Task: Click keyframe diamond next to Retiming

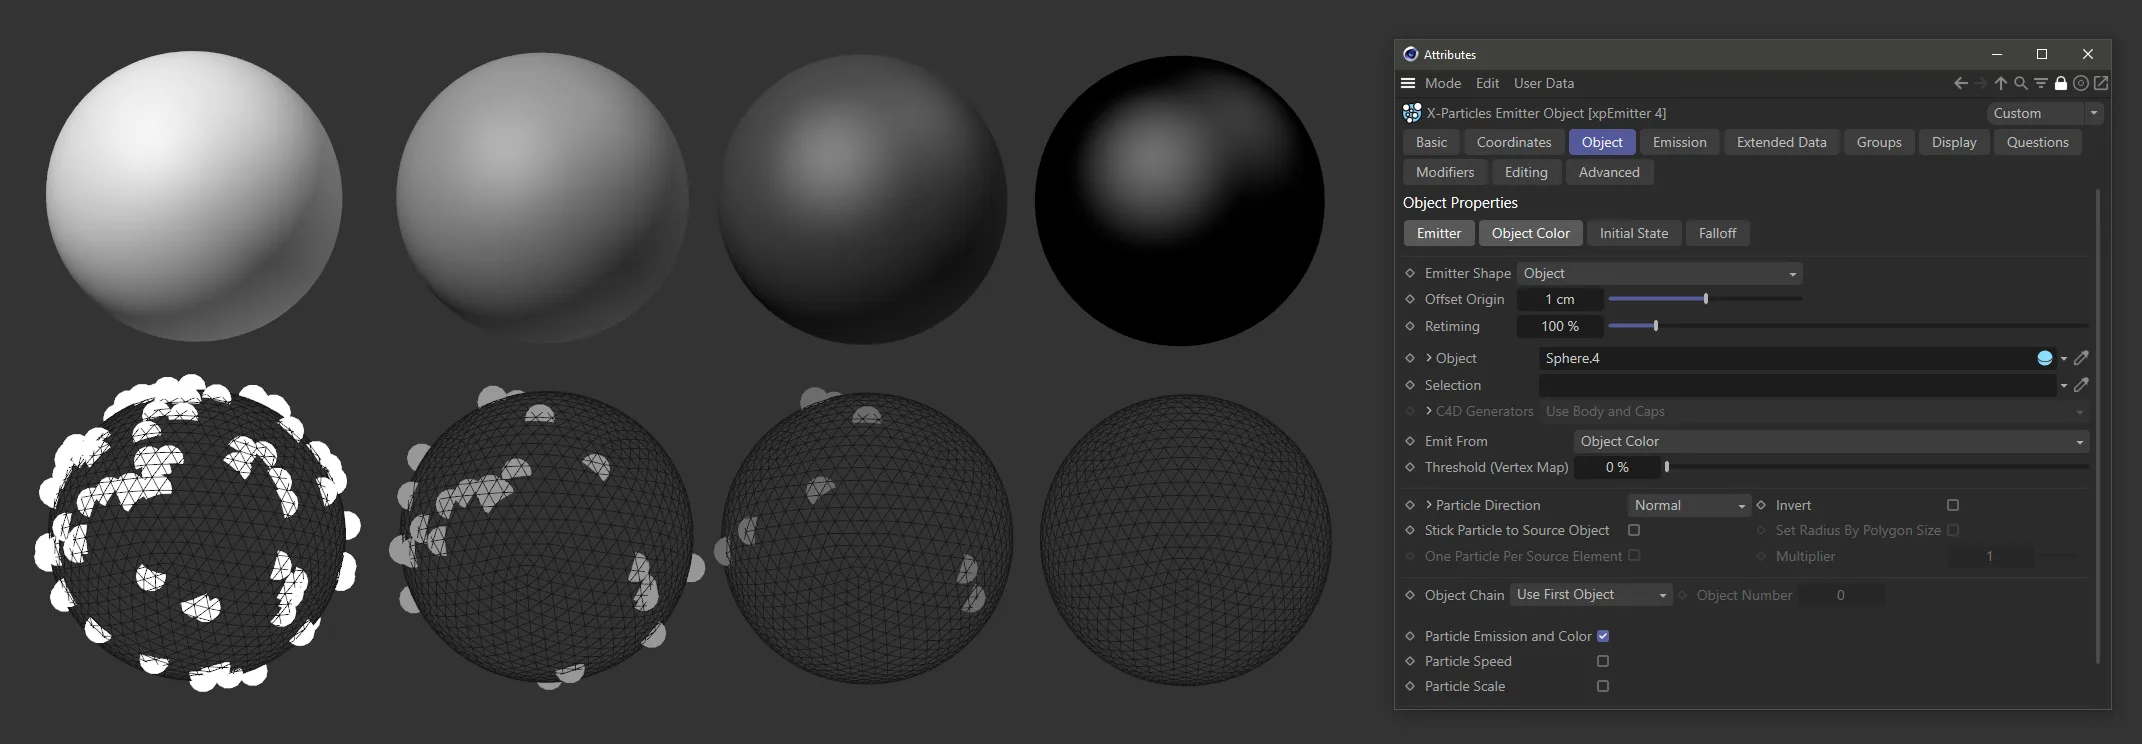Action: click(x=1410, y=326)
